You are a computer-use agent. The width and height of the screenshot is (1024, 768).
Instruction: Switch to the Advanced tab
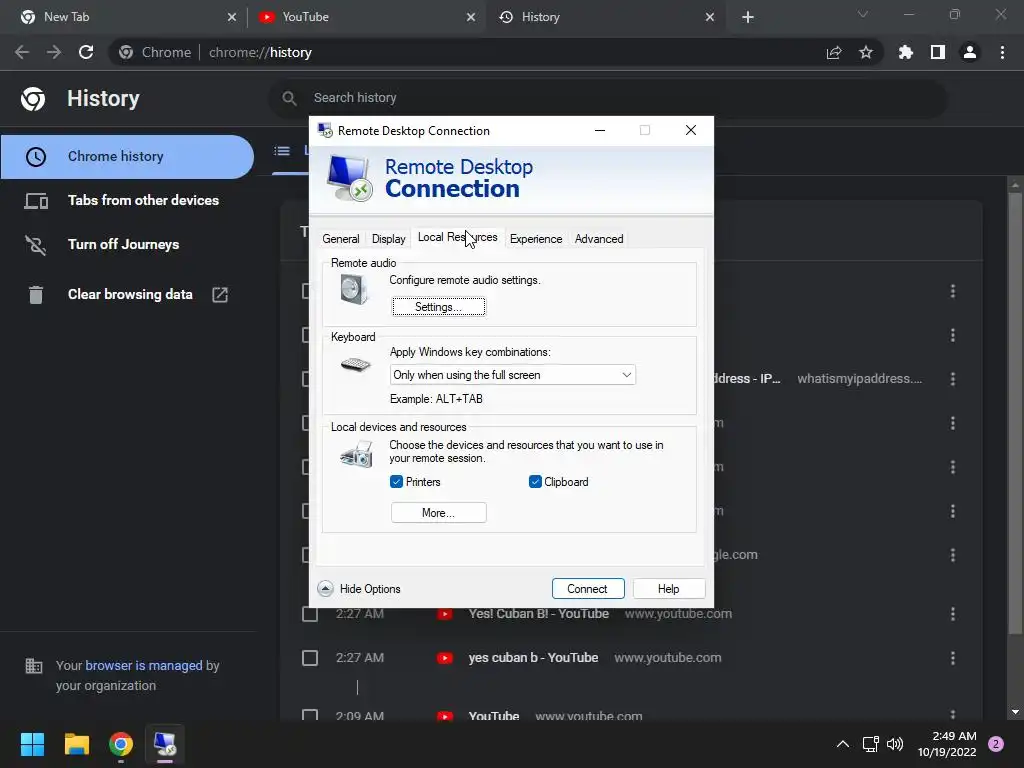[599, 239]
